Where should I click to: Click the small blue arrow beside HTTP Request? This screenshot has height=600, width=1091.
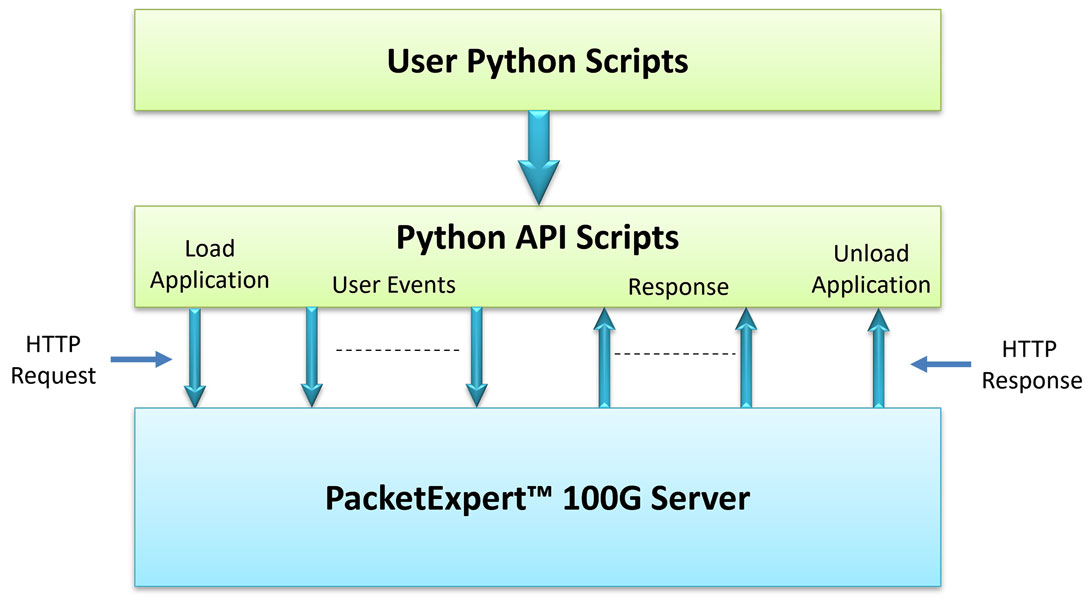pyautogui.click(x=141, y=359)
